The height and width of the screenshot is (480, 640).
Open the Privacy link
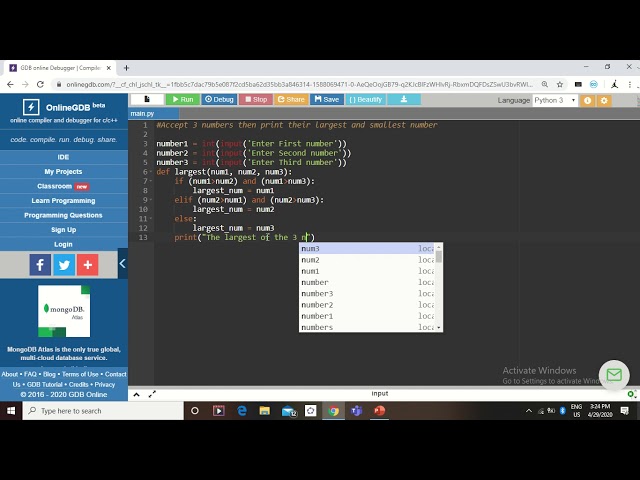pos(105,384)
